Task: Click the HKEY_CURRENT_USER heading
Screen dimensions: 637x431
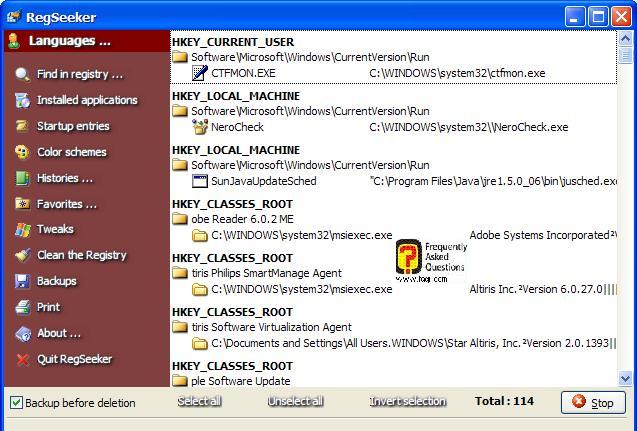Action: (x=233, y=42)
